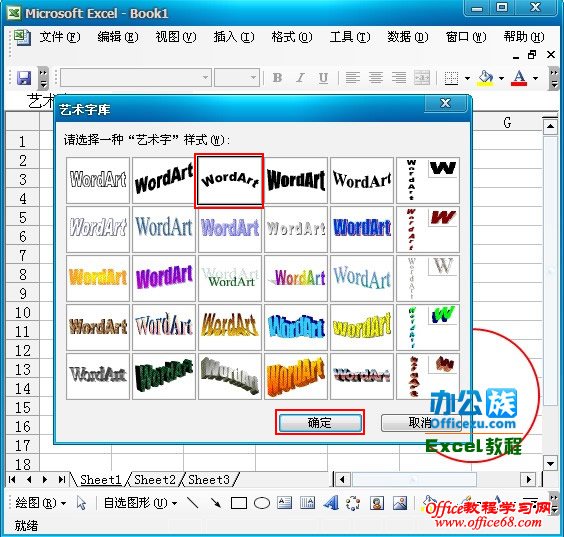Select the 3D blue wavy WordArt style
Image resolution: width=564 pixels, height=537 pixels.
point(296,327)
